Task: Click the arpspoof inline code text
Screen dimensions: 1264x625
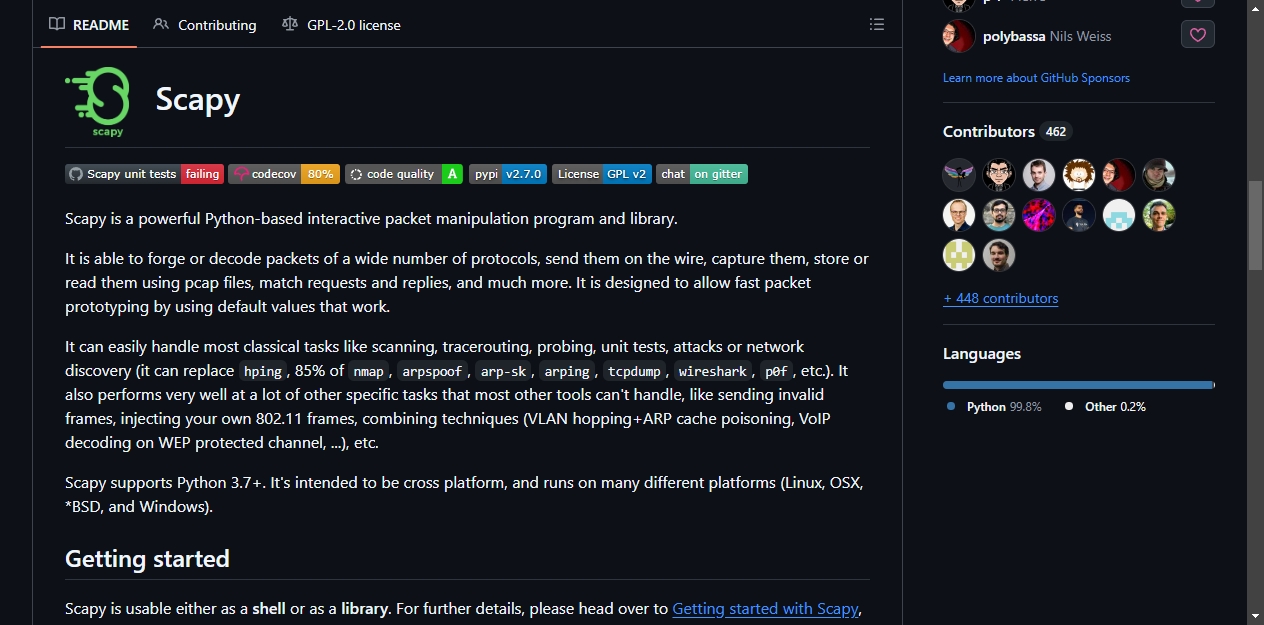Action: 432,371
